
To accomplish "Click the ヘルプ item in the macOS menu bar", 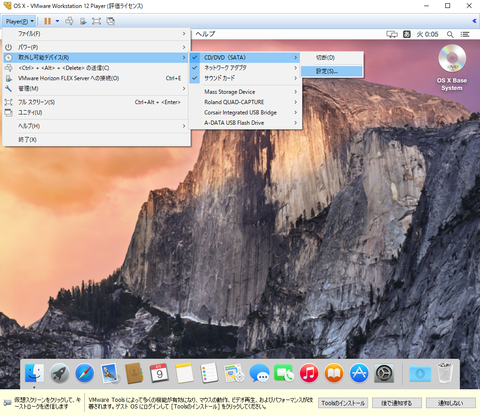I will pyautogui.click(x=205, y=34).
